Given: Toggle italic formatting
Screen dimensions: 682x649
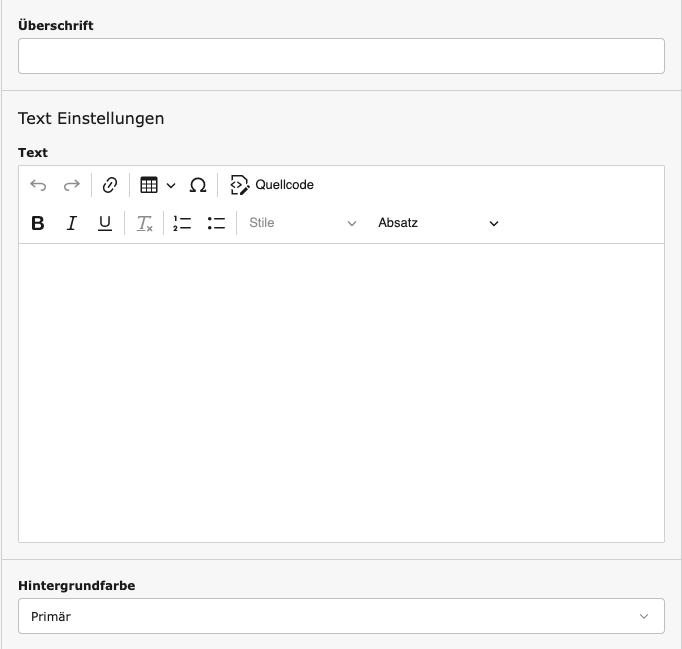Looking at the screenshot, I should click(71, 223).
